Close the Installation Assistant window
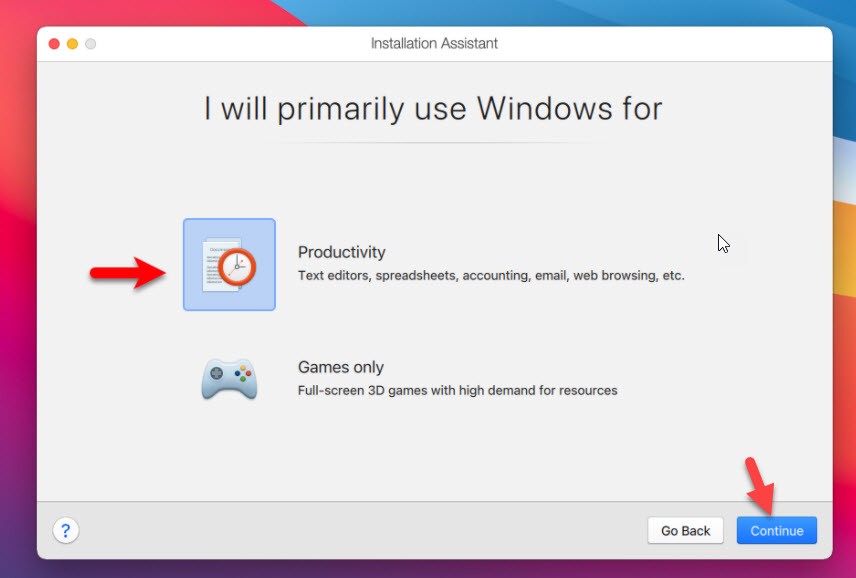The height and width of the screenshot is (578, 856). (54, 44)
